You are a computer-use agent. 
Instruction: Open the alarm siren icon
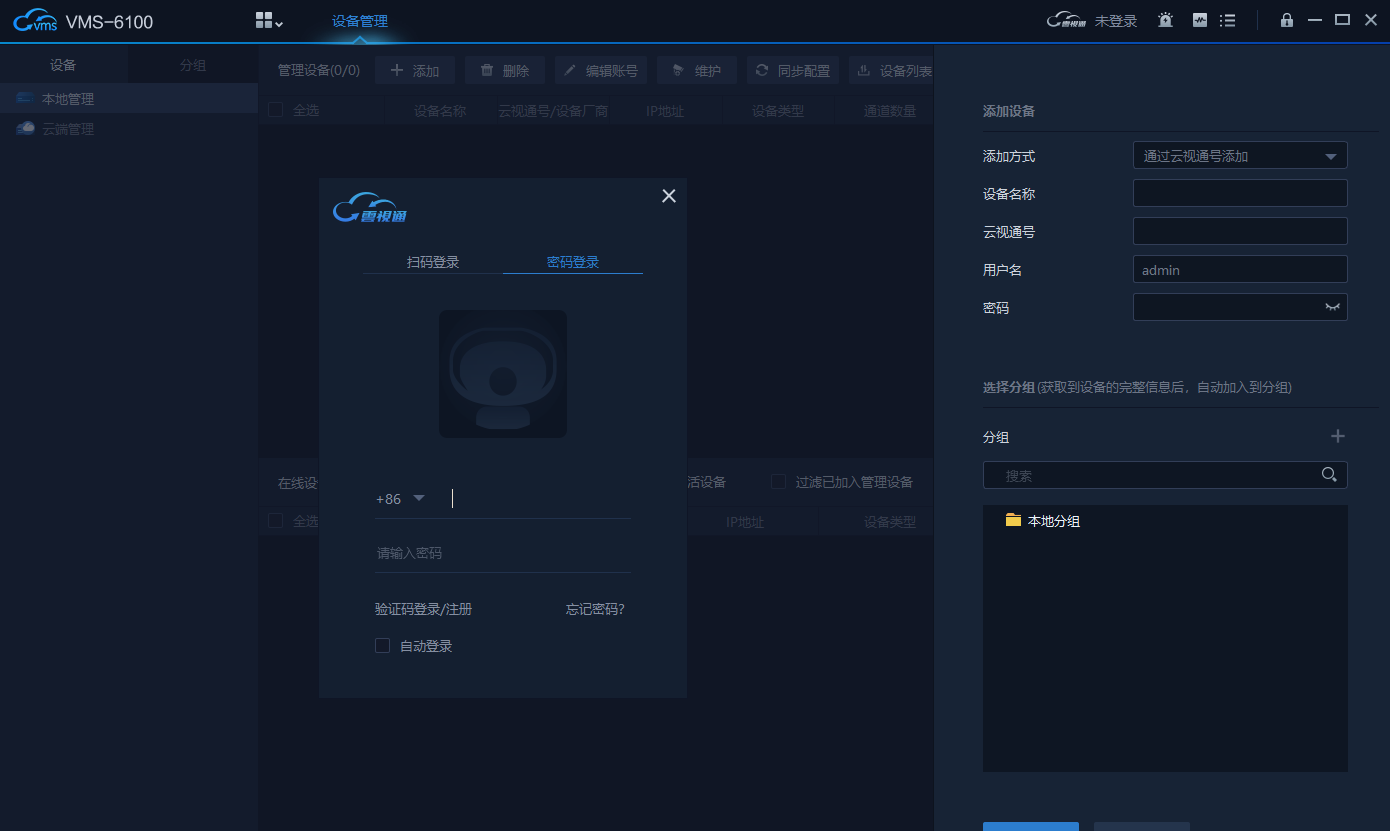tap(1166, 20)
